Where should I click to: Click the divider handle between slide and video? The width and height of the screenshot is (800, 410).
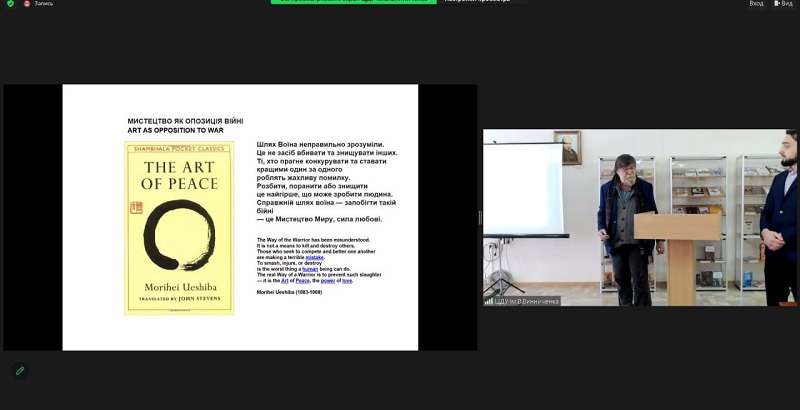[480, 218]
